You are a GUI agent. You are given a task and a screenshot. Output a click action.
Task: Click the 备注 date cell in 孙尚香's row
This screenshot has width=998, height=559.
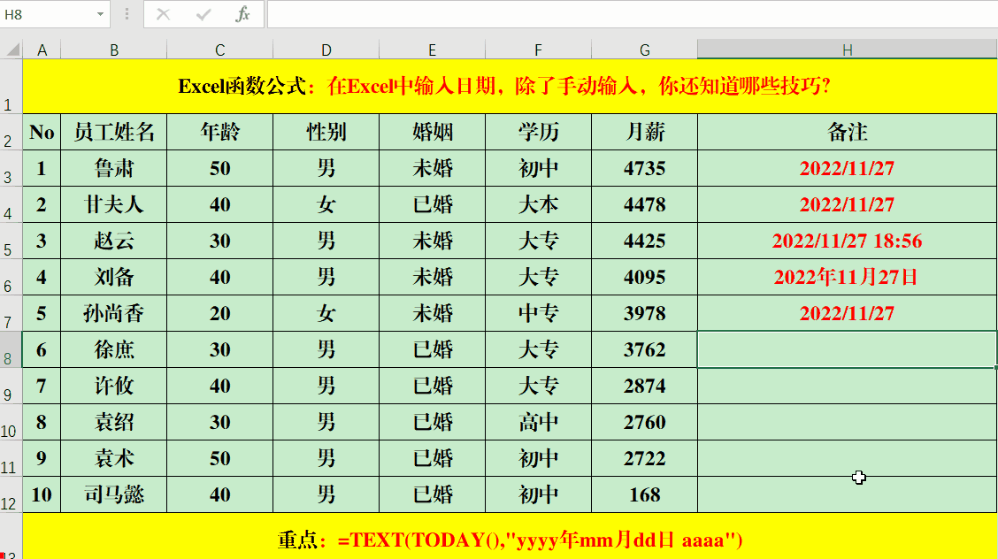click(847, 313)
